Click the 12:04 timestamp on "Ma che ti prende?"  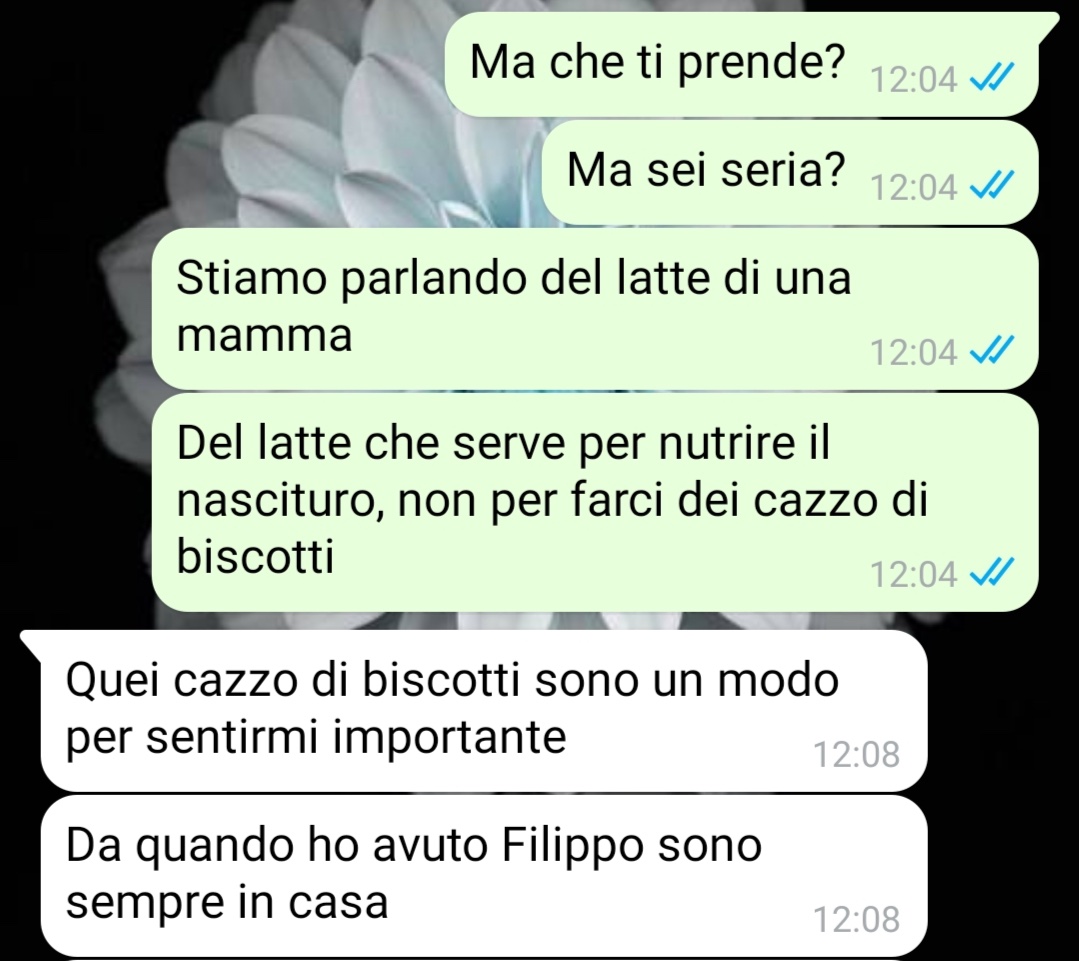click(x=914, y=79)
